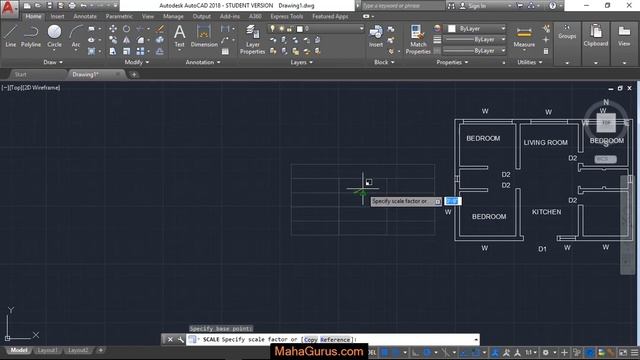This screenshot has width=640, height=360.
Task: Select the Mirror tool in Modify panel
Action: coord(127,40)
